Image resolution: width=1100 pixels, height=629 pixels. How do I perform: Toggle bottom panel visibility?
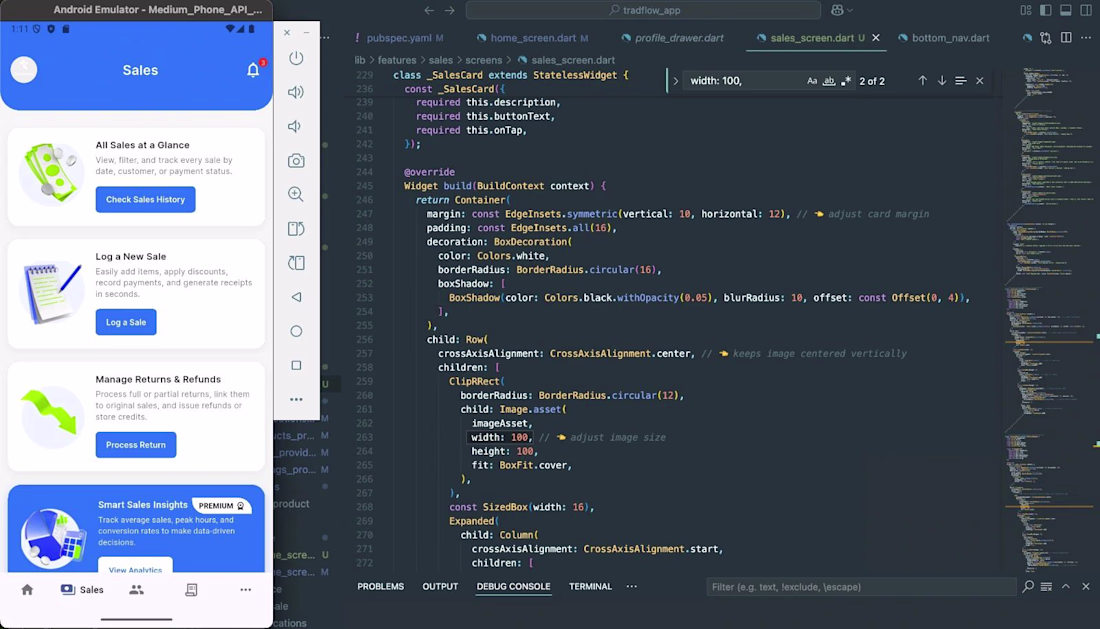[1066, 10]
